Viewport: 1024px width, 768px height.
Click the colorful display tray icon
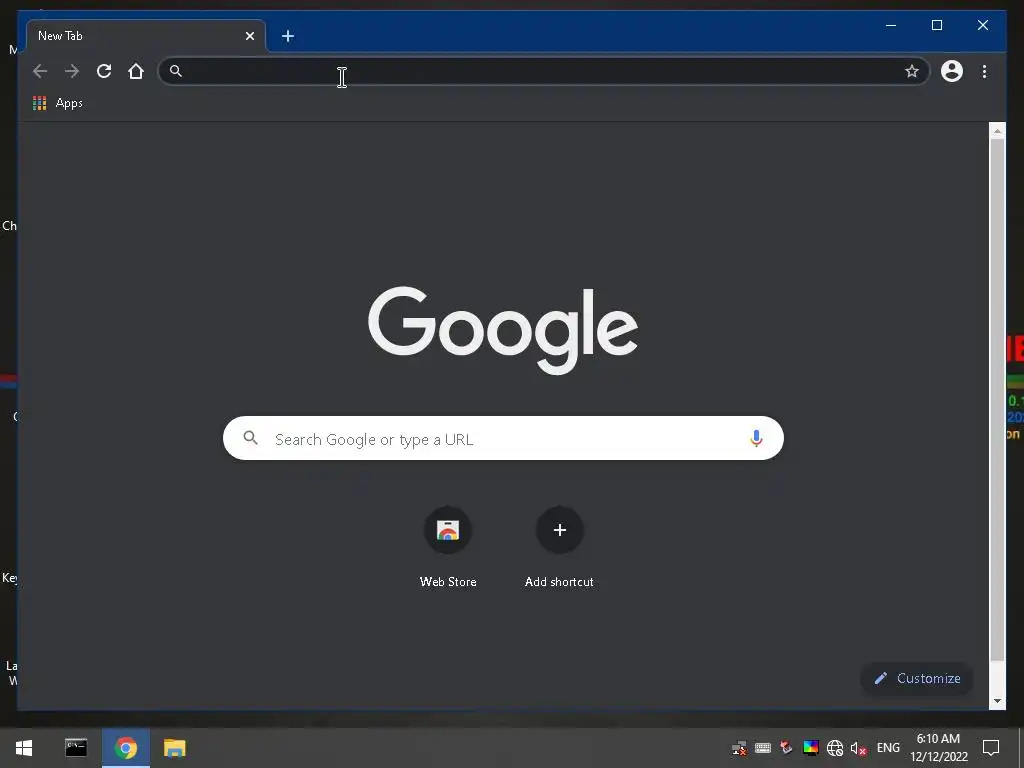[810, 748]
